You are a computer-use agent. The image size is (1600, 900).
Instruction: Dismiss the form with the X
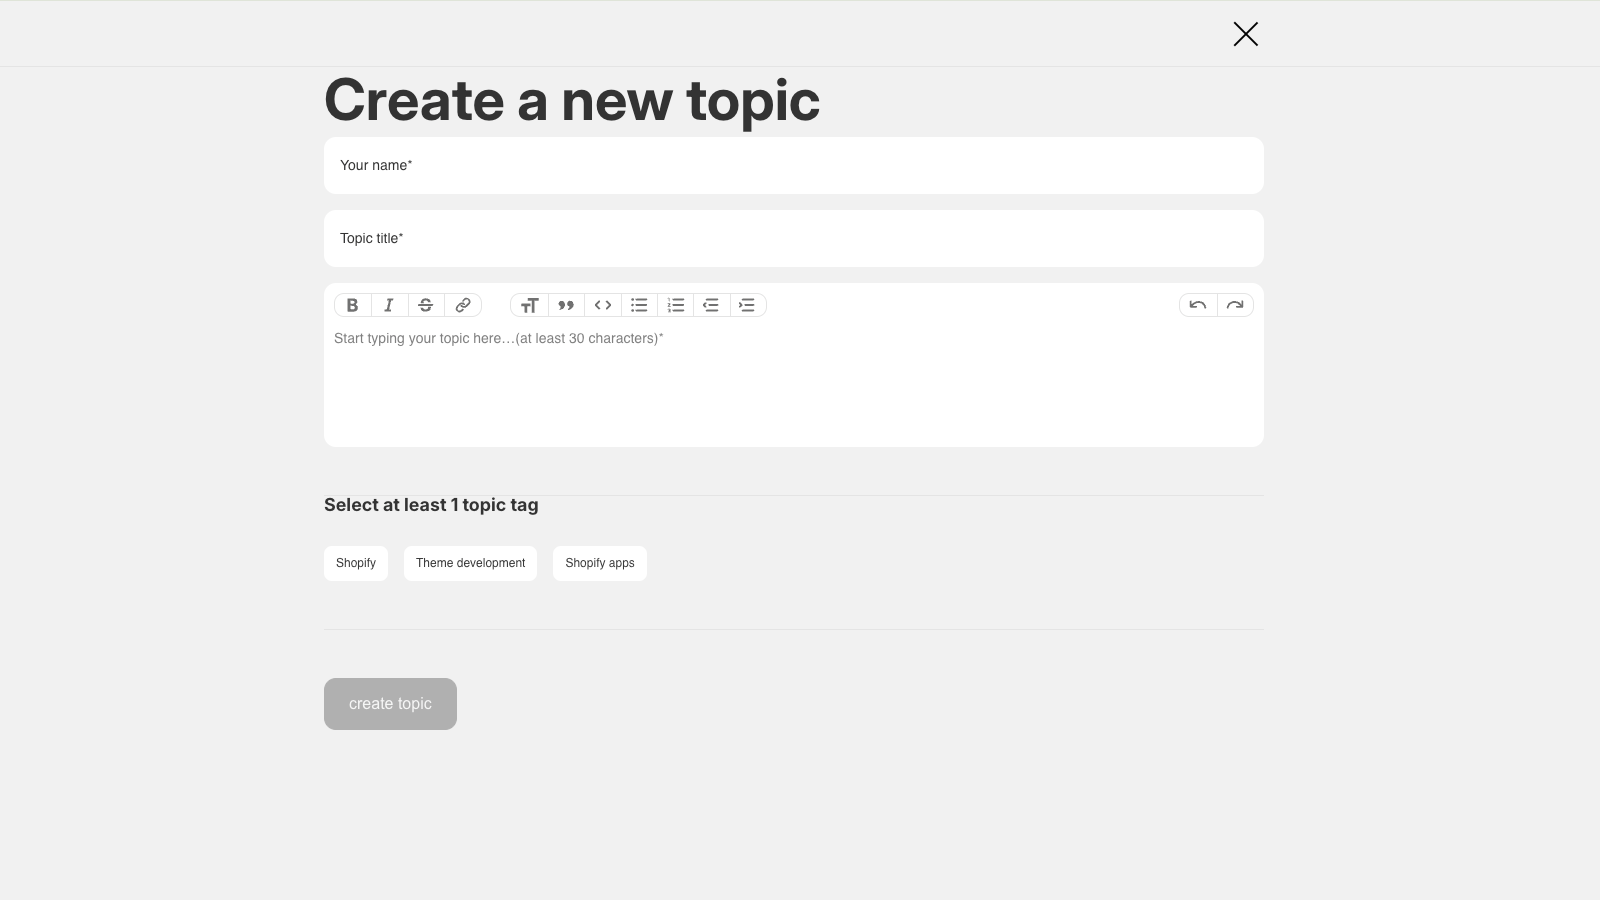click(1245, 33)
